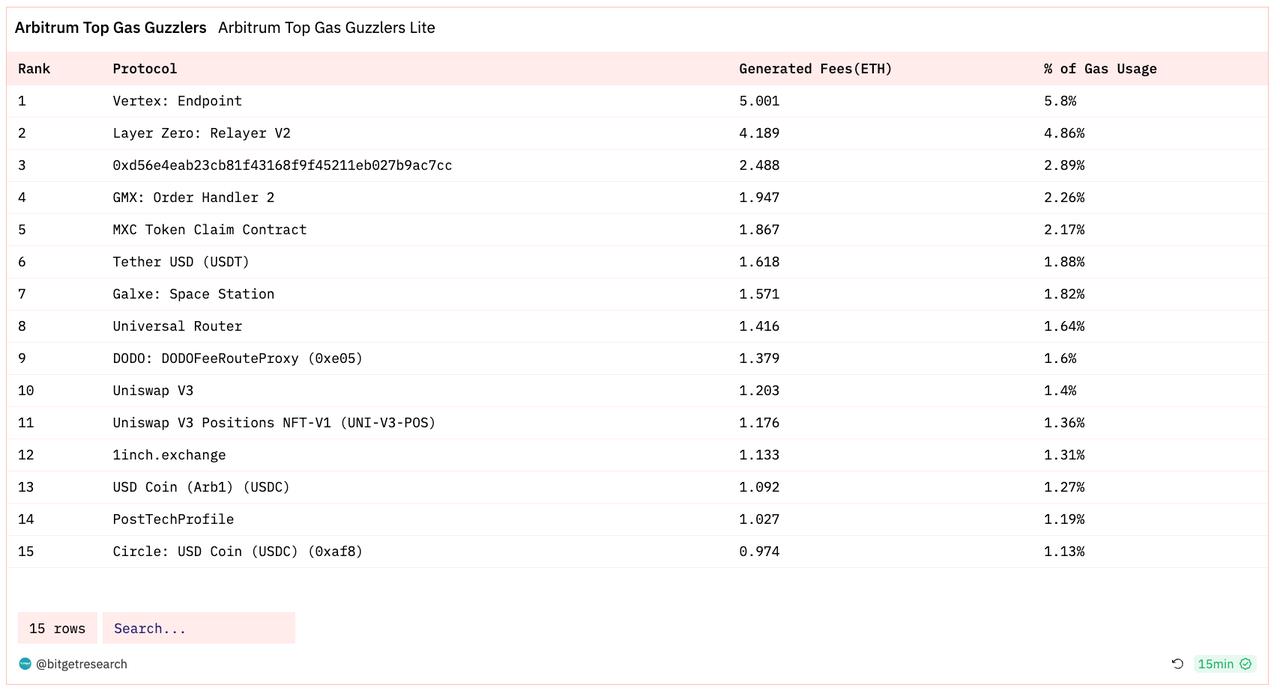This screenshot has height=693, width=1280.
Task: Select the 0xd56e4eab23cb81f43168f9f45211eb027b9ac7cc address cell
Action: click(x=282, y=165)
